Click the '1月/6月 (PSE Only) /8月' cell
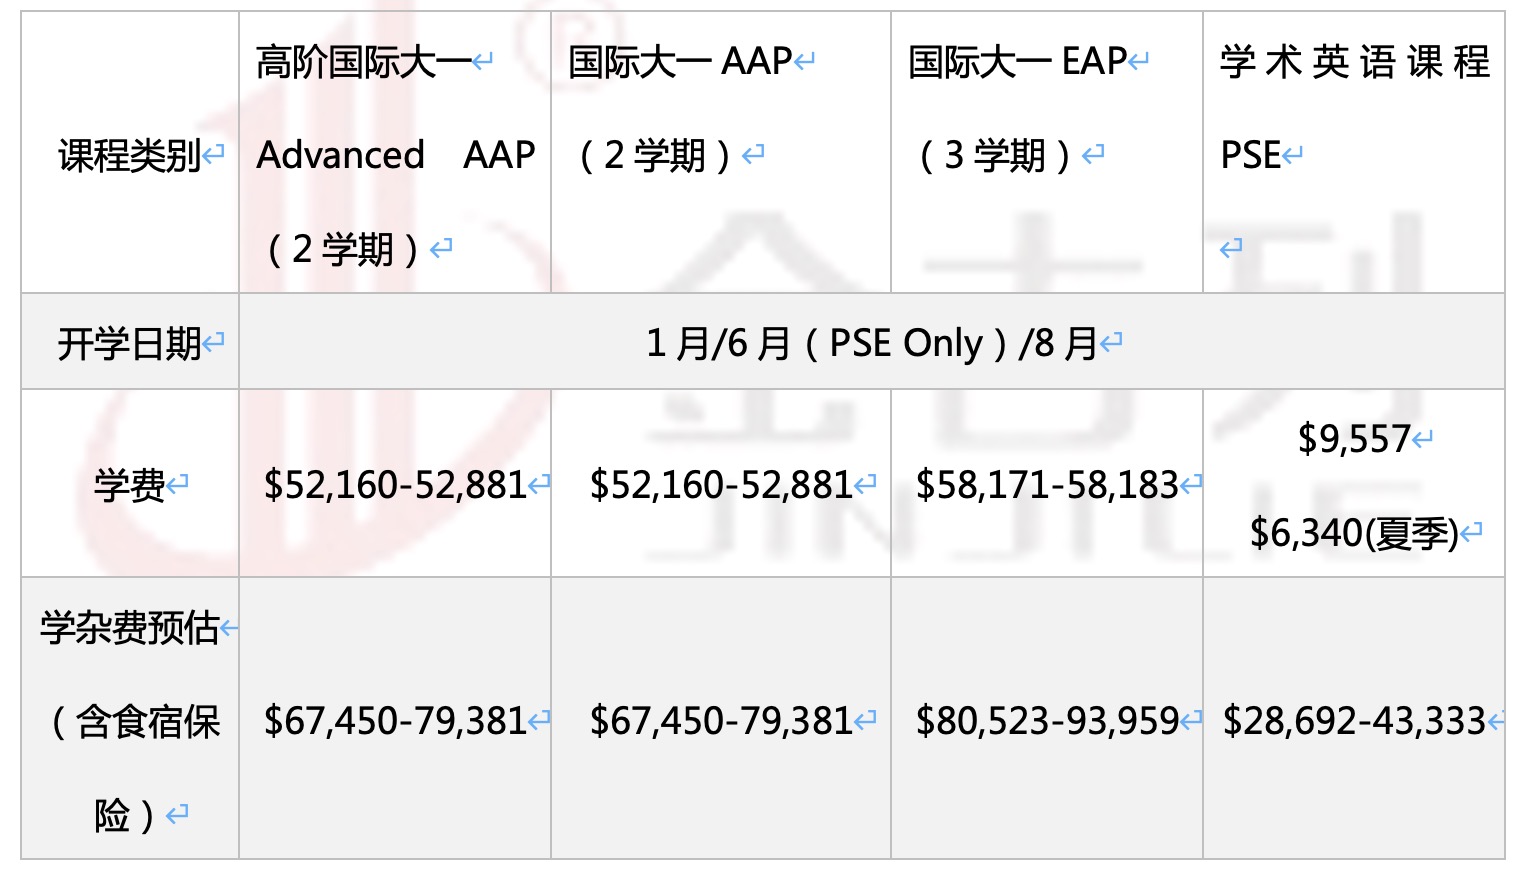Viewport: 1520px width, 876px height. pos(872,343)
